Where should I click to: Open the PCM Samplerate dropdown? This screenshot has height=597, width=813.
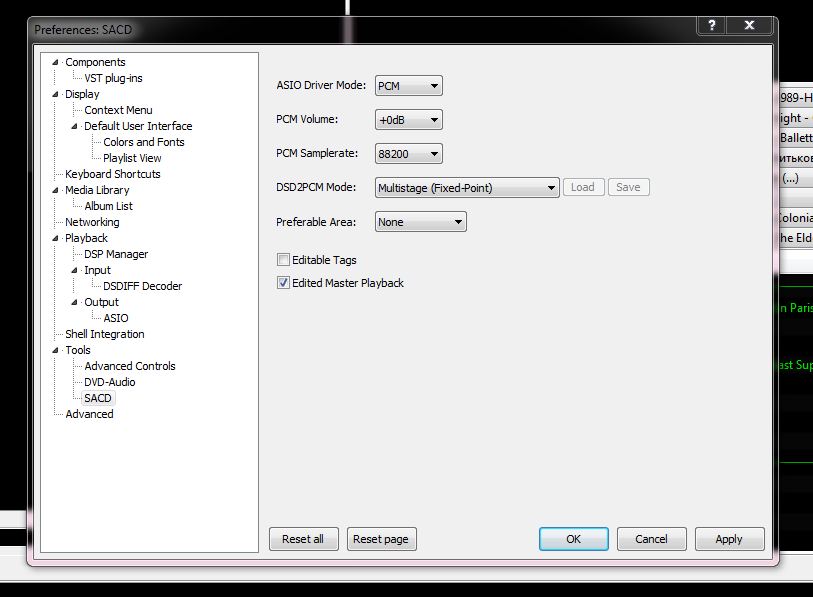[x=409, y=154]
